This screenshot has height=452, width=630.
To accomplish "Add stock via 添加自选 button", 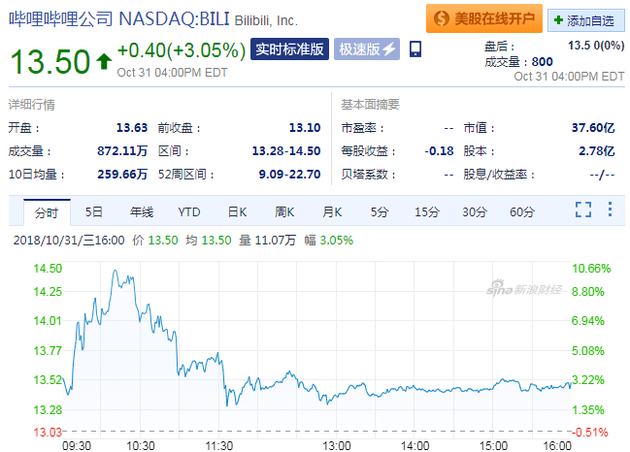I will click(x=586, y=20).
